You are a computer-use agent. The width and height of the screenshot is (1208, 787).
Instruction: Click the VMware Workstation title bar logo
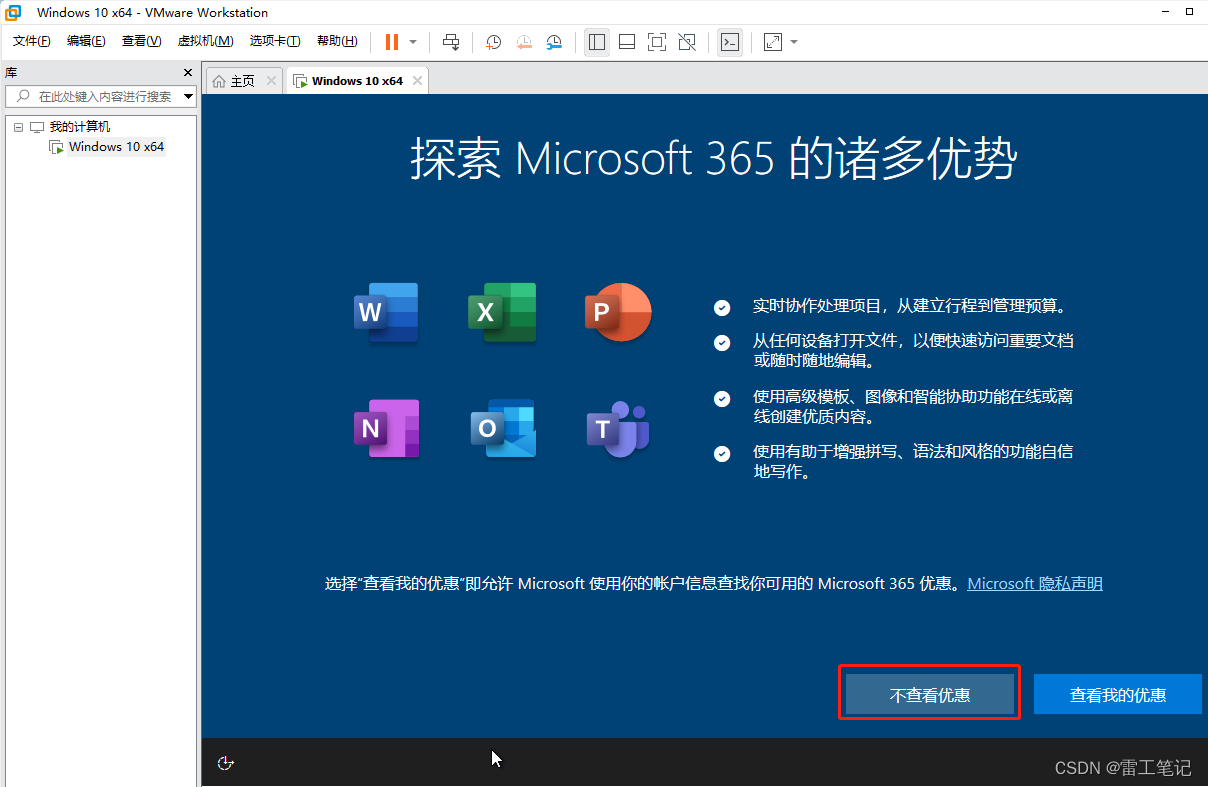[x=14, y=12]
